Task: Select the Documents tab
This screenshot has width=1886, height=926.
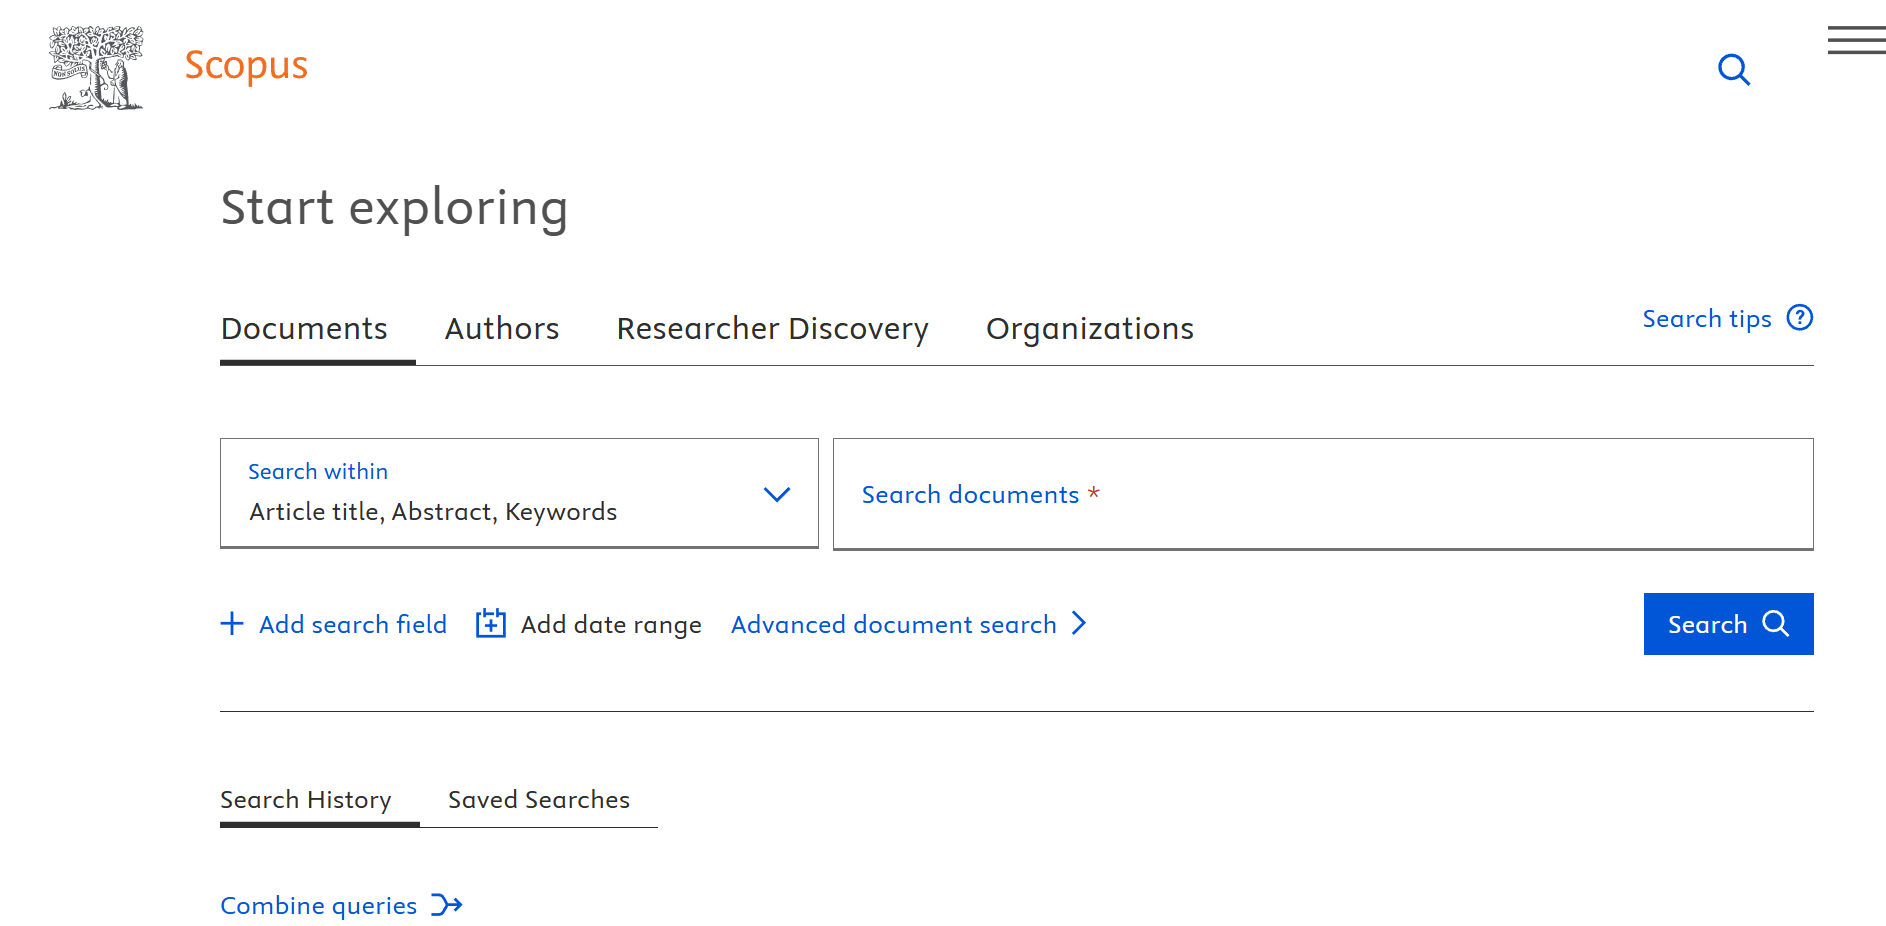Action: pos(304,329)
